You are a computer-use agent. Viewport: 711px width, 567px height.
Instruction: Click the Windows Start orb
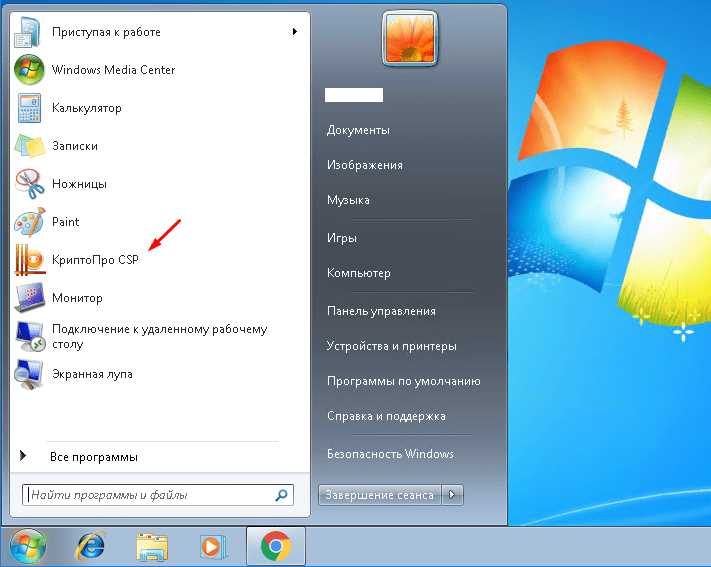(28, 546)
